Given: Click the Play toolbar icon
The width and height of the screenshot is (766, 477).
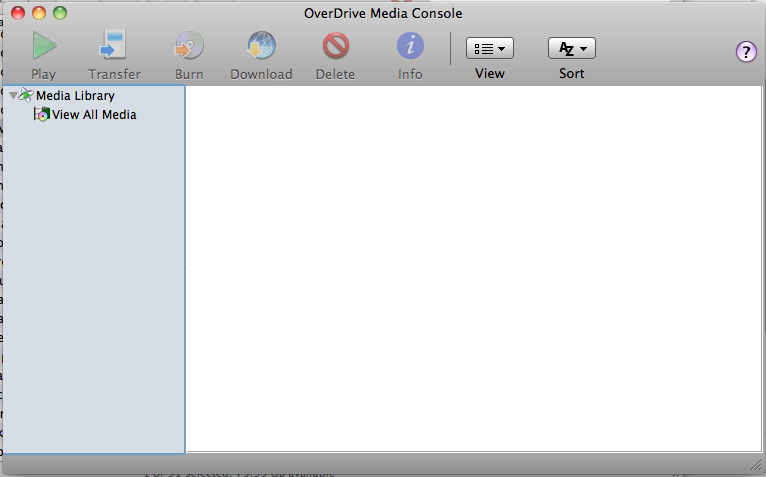Looking at the screenshot, I should tap(44, 45).
